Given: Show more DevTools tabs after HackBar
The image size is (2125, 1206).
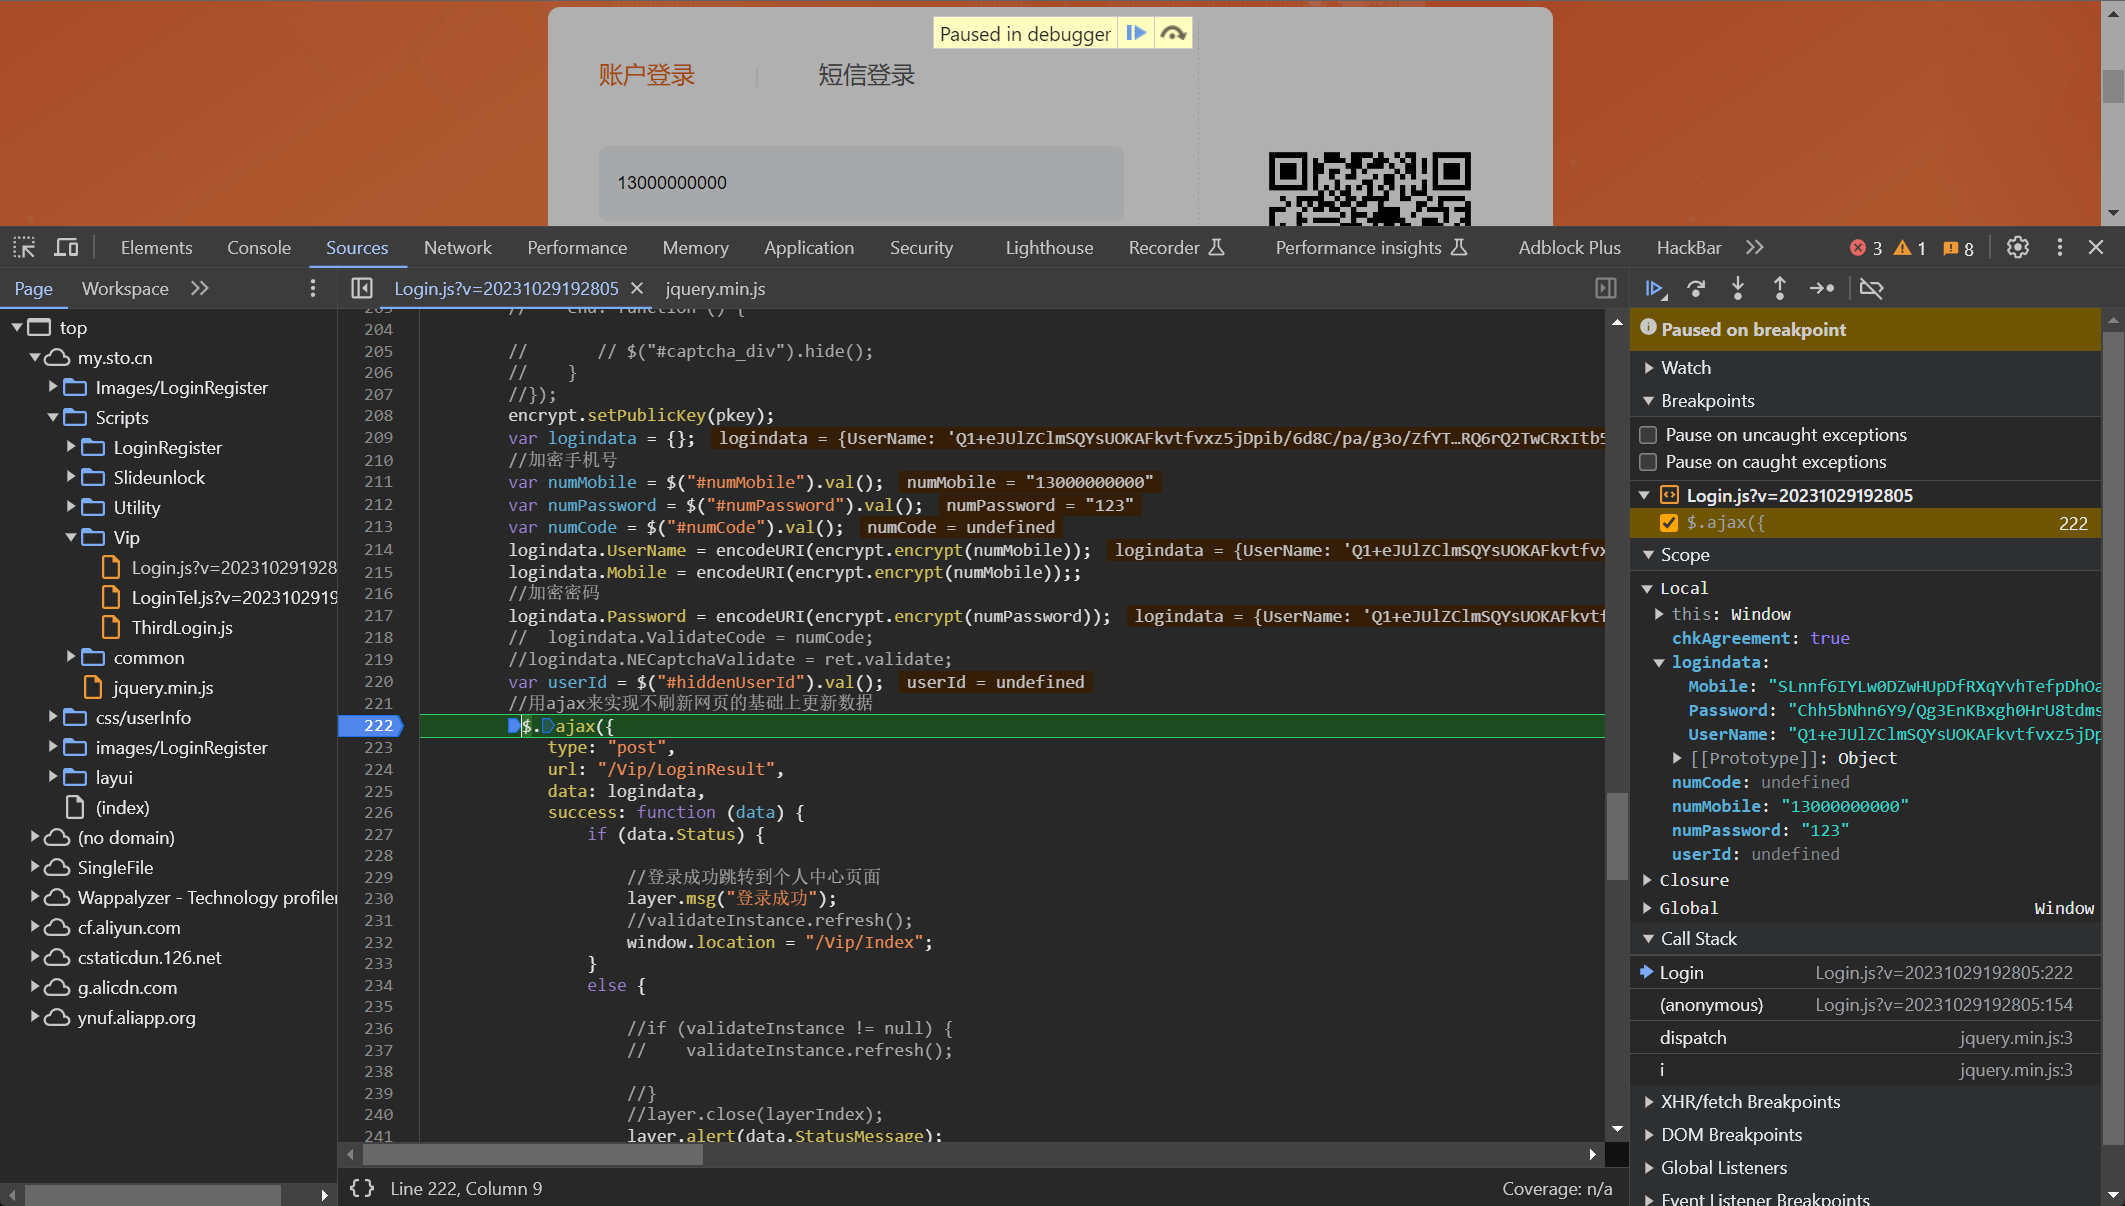Looking at the screenshot, I should [1755, 247].
